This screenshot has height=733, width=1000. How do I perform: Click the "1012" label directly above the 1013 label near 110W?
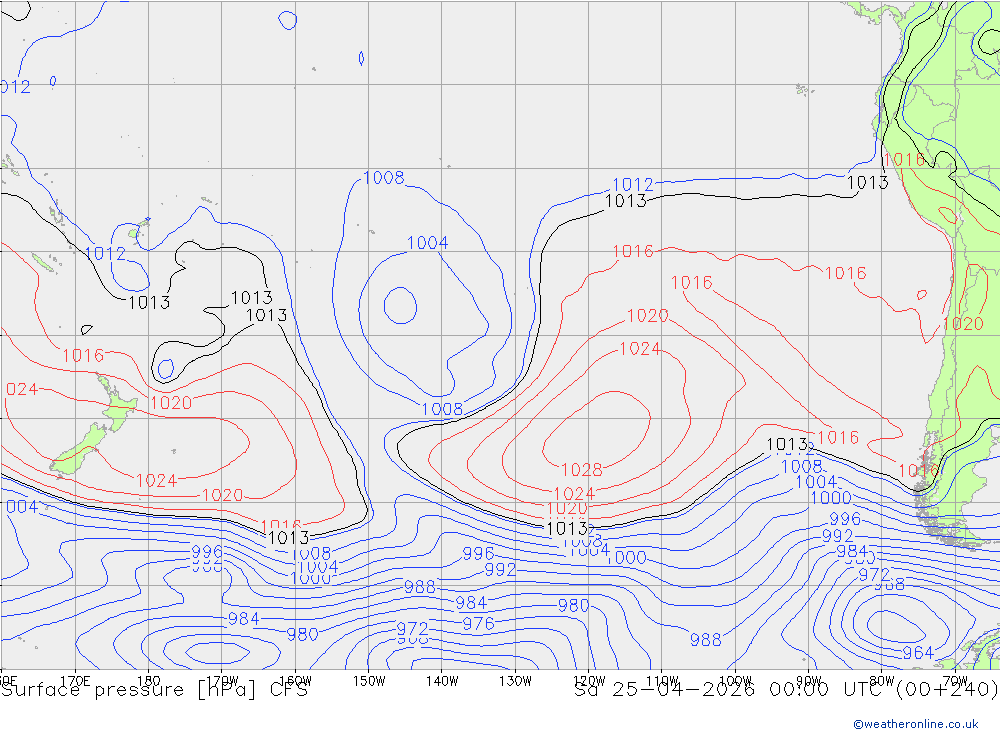coord(633,185)
